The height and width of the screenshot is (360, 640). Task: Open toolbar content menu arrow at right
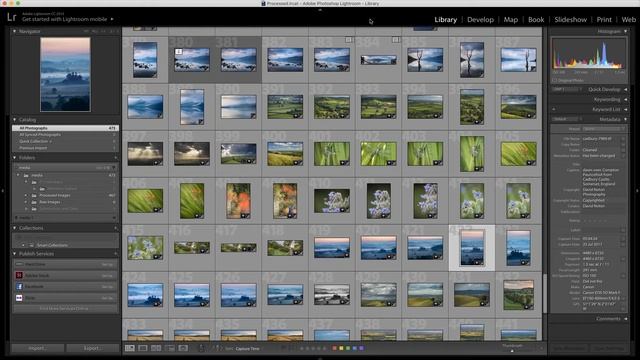(541, 348)
